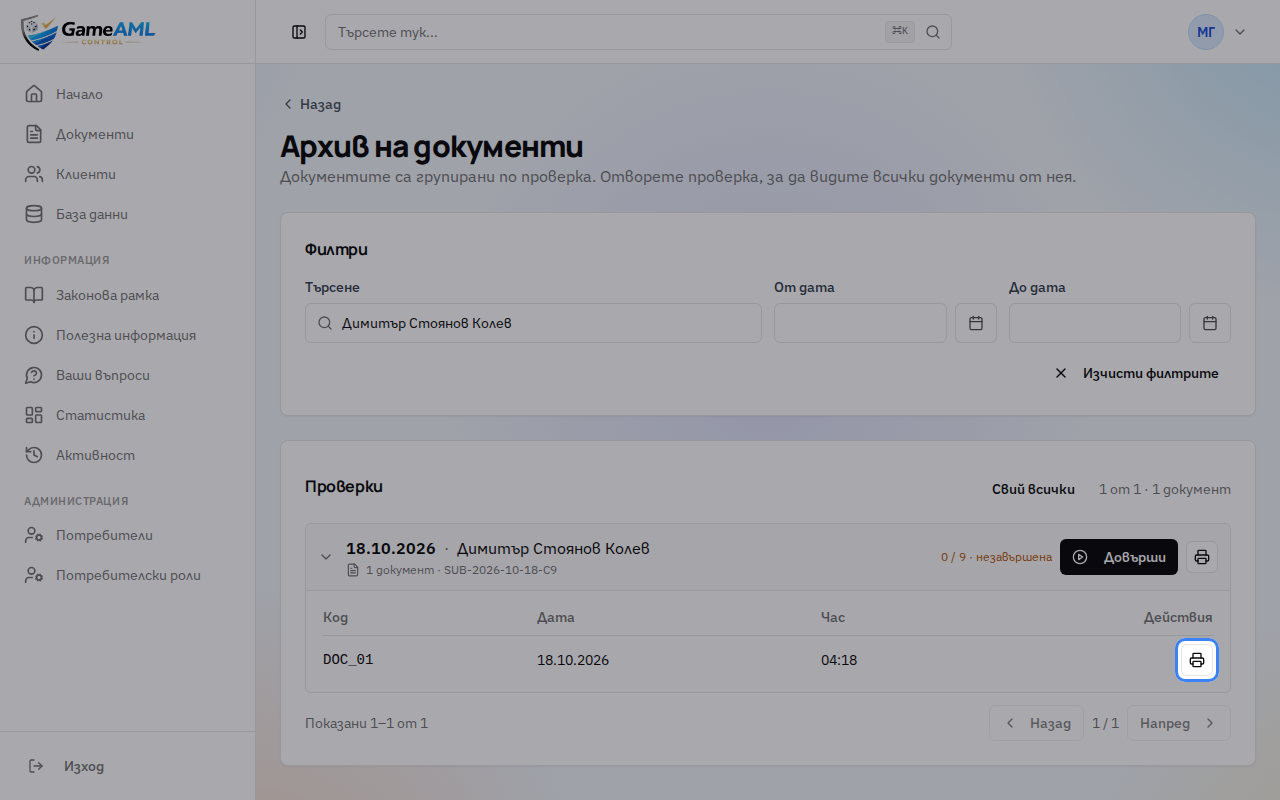Screen dimensions: 1280x800
Task: Expand the user account menu chevron
Action: coord(1240,32)
